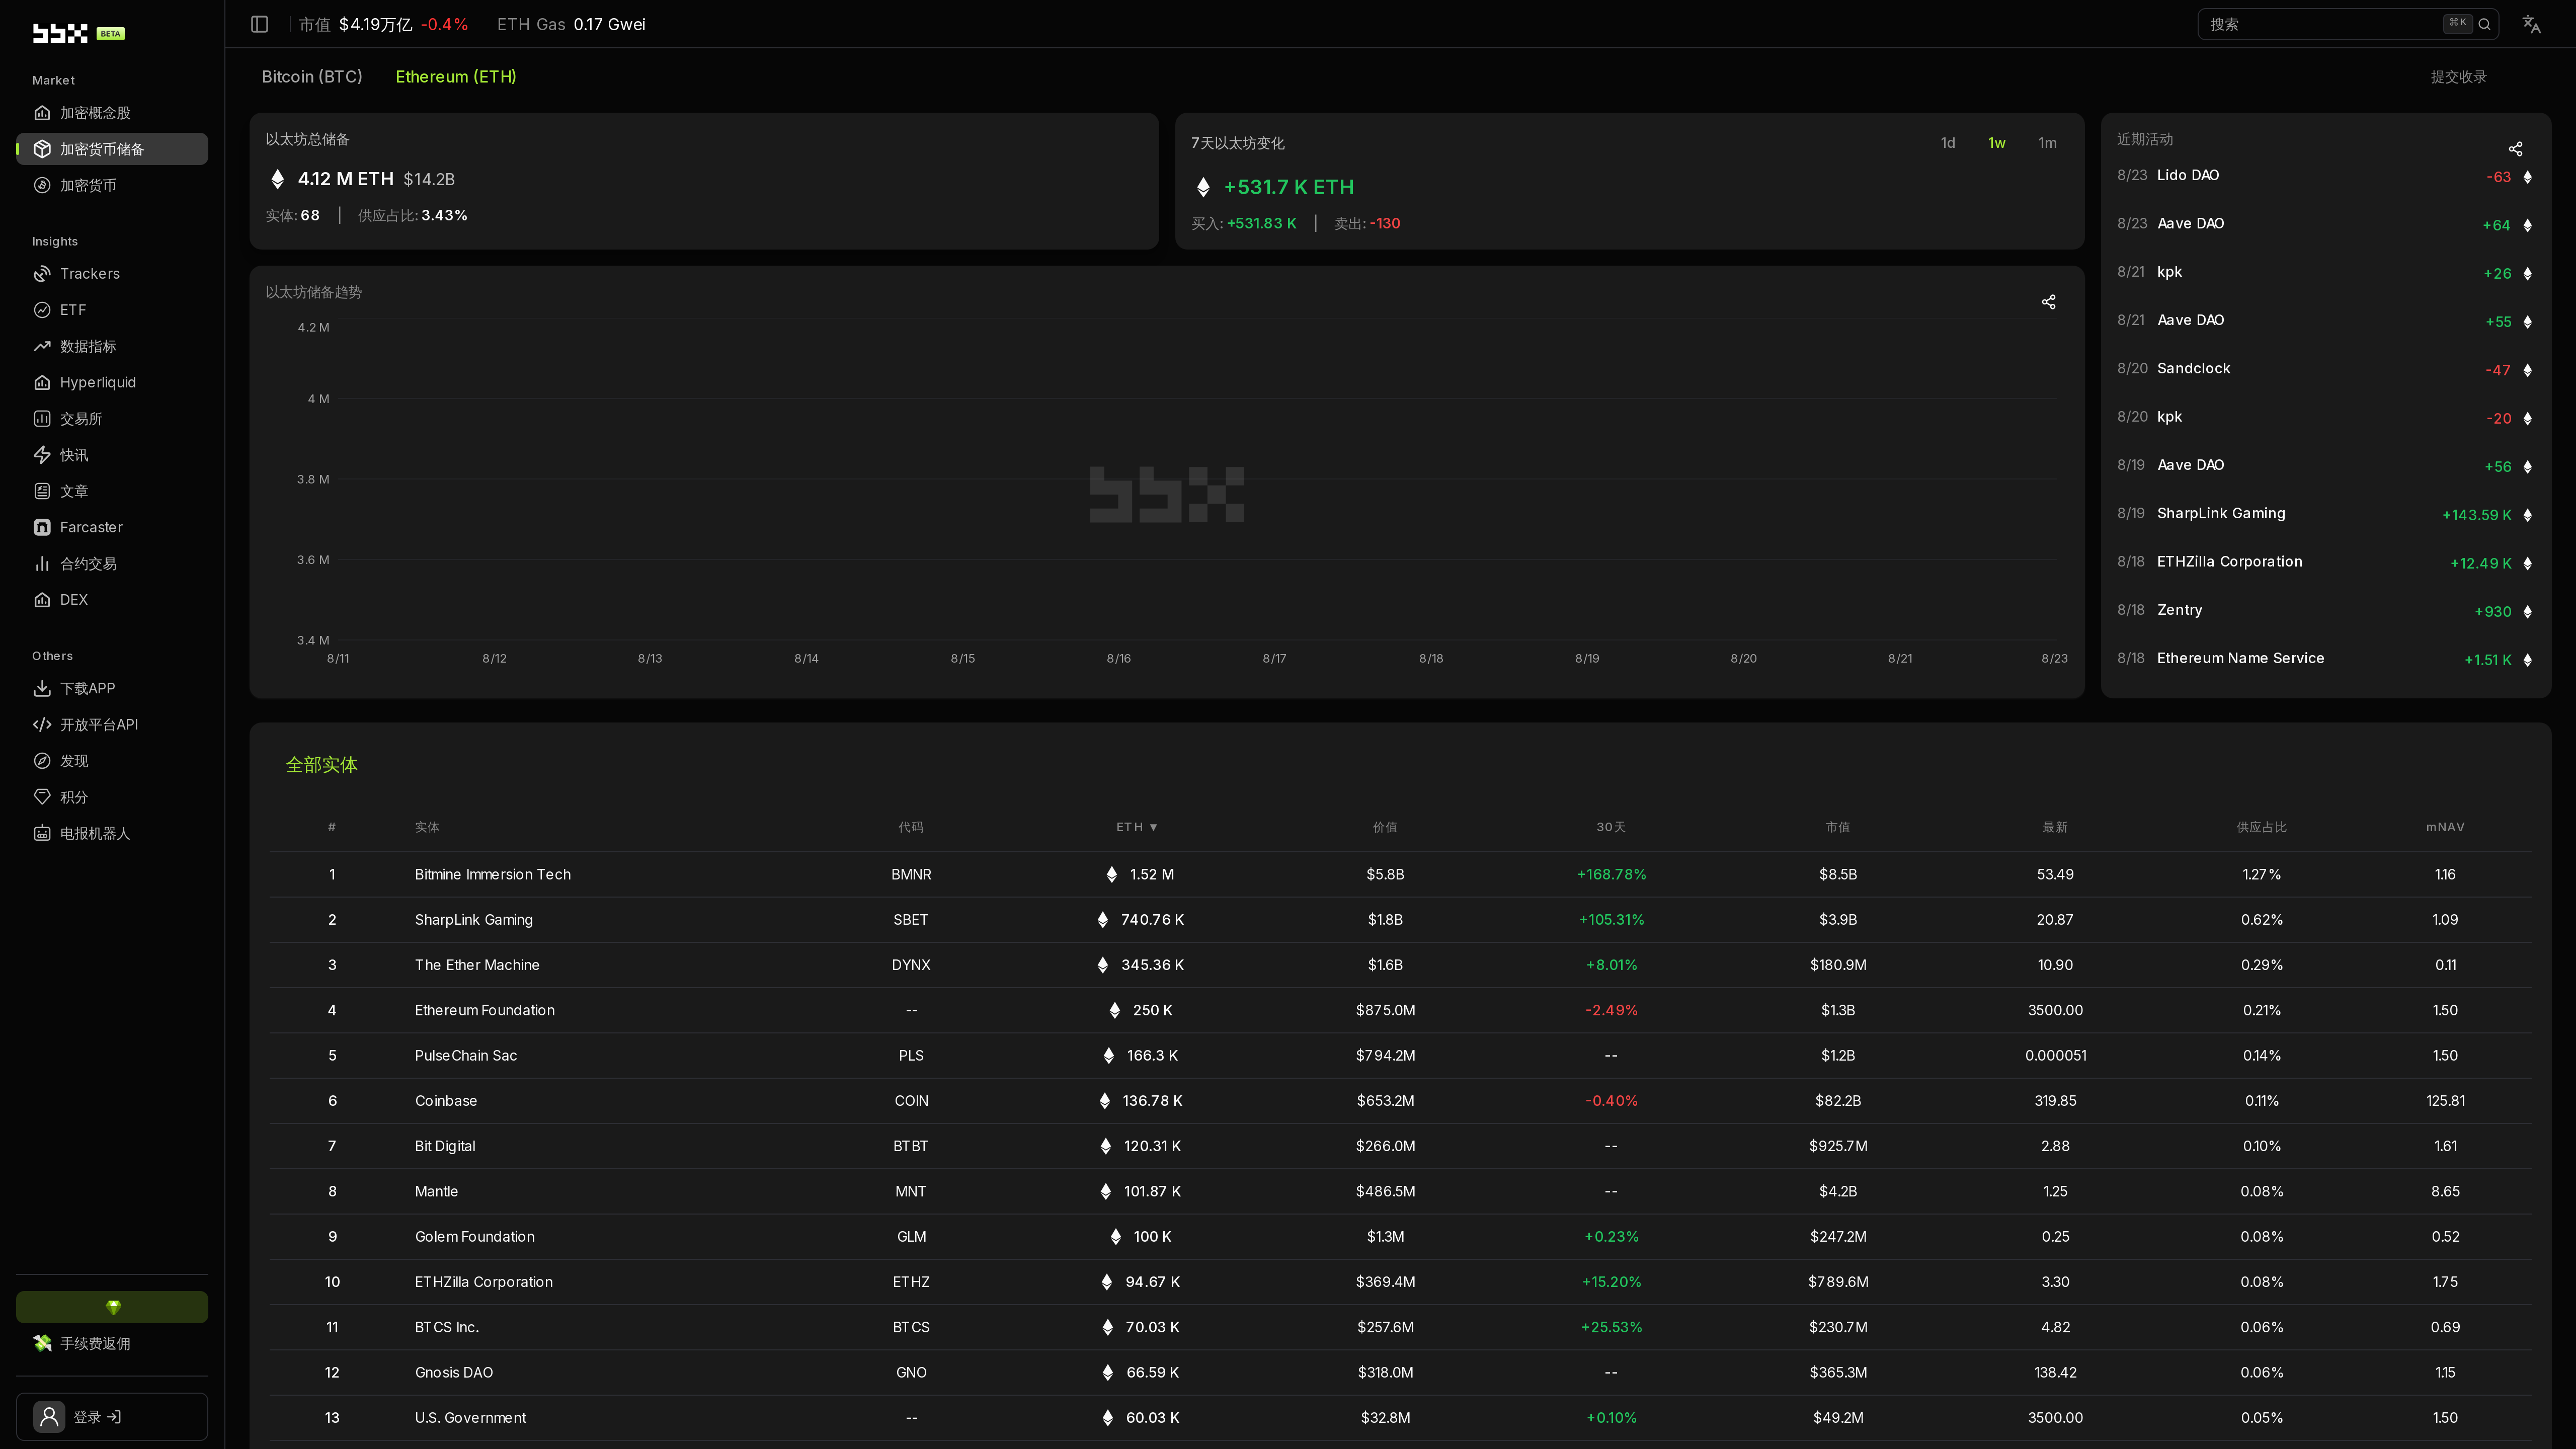Open 加密货币 in the sidebar
Viewport: 2576px width, 1449px height.
(x=112, y=185)
